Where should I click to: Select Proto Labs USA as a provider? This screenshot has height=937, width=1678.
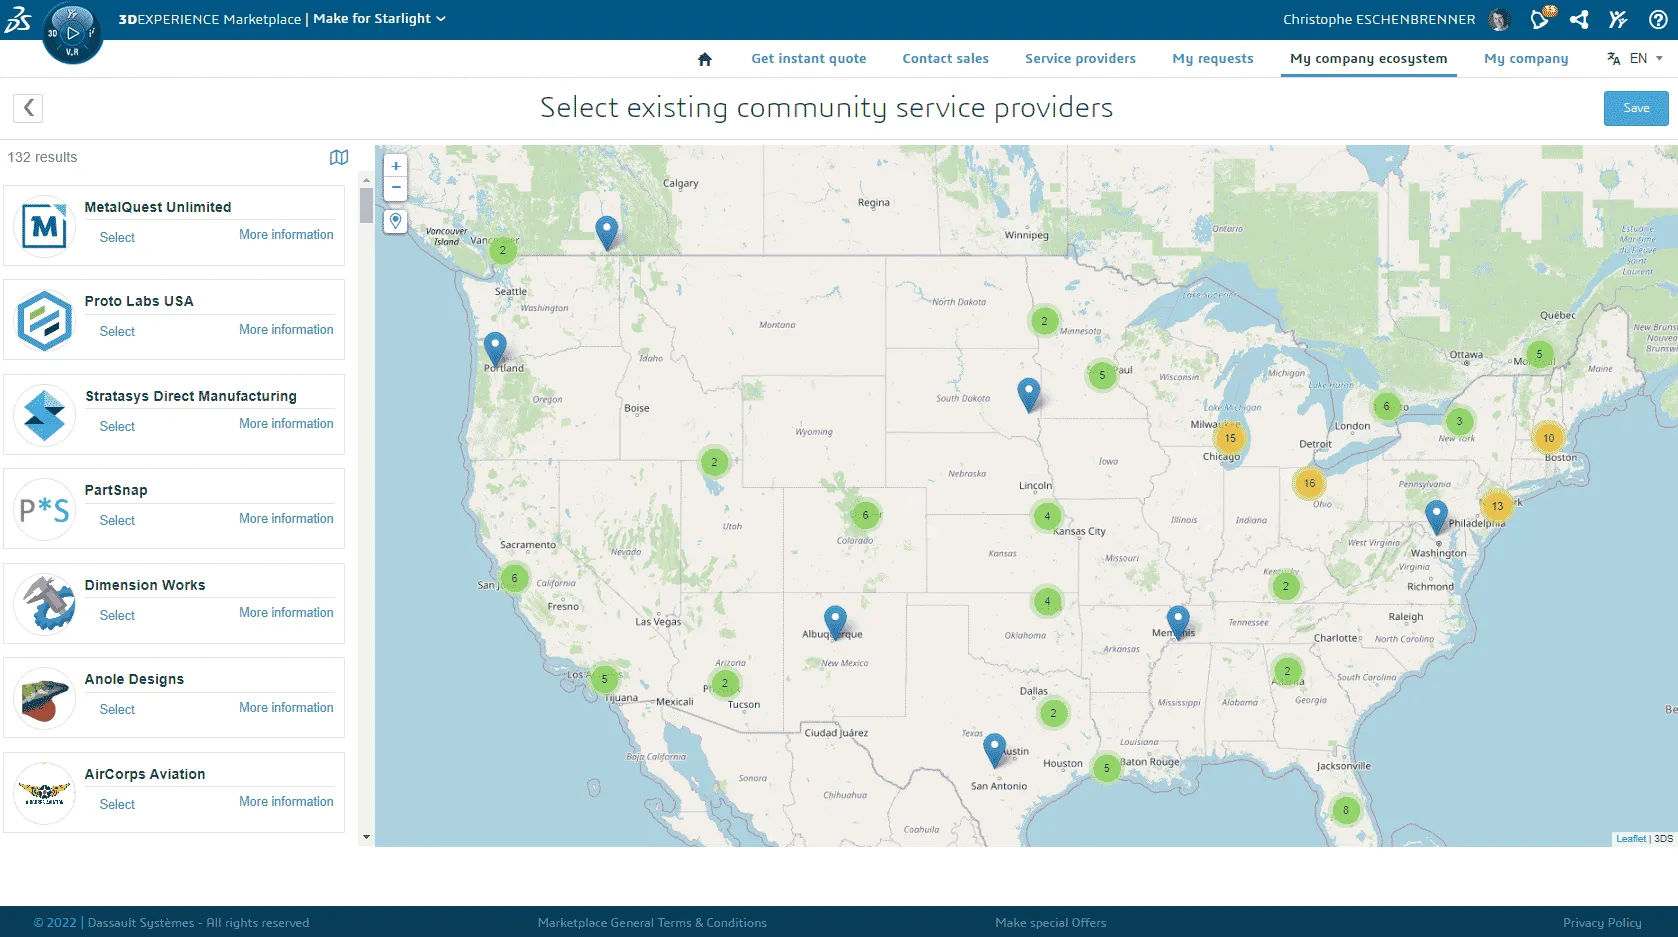coord(117,331)
